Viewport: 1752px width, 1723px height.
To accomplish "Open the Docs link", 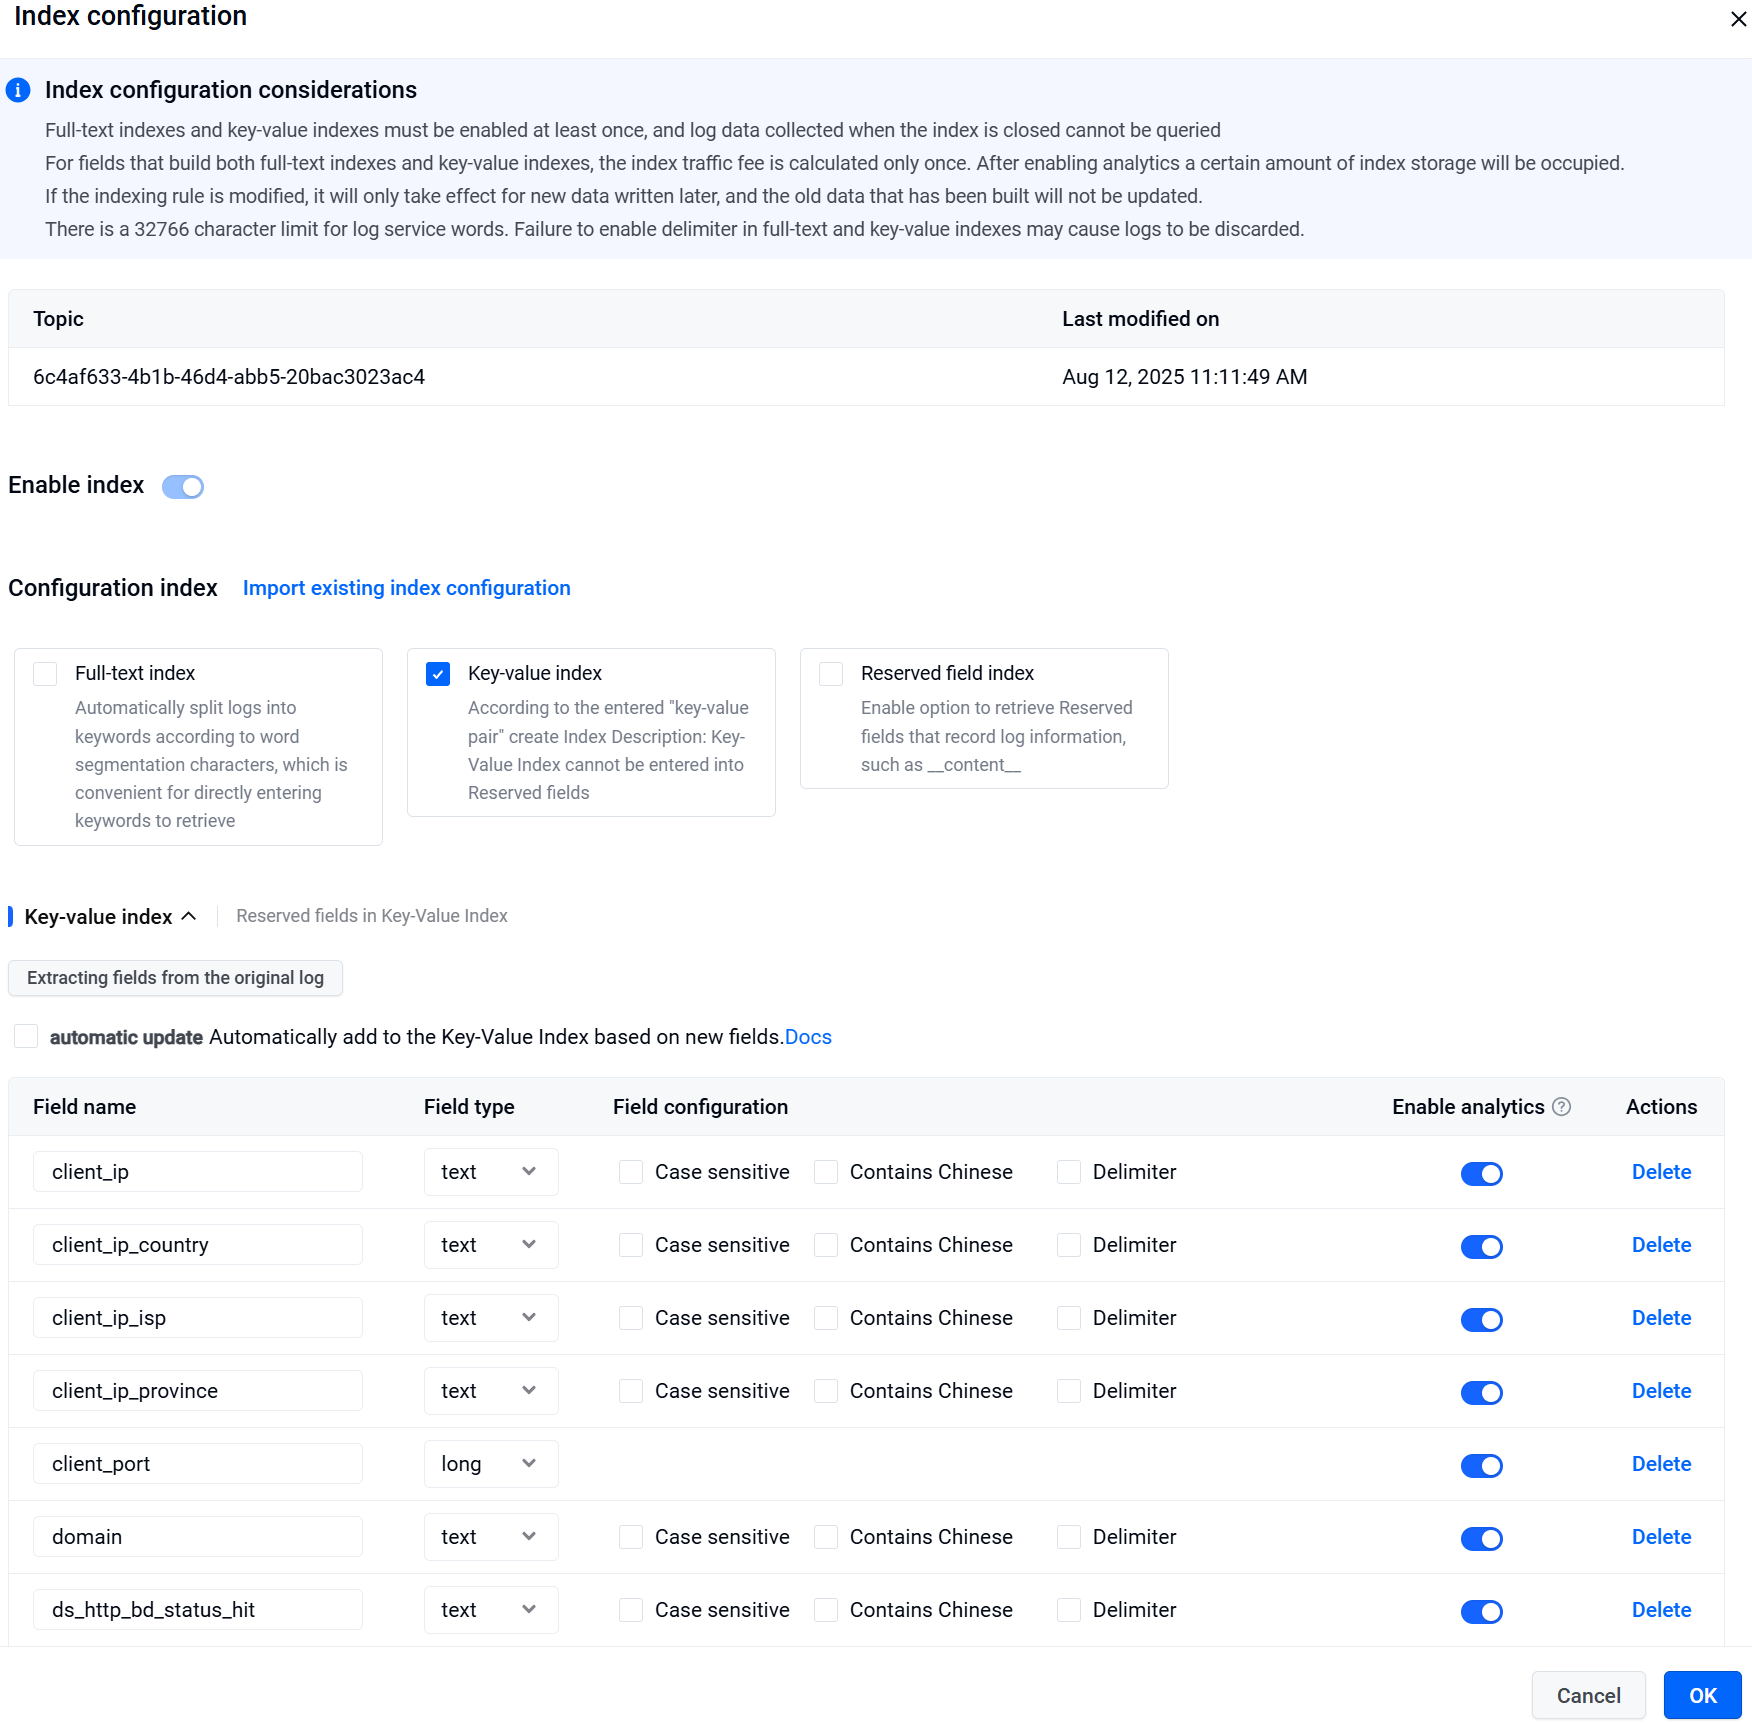I will 808,1037.
